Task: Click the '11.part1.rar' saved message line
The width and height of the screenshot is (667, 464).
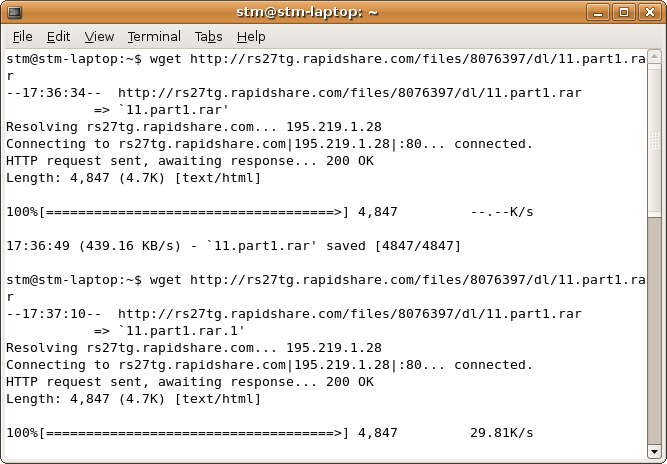Action: [x=234, y=246]
